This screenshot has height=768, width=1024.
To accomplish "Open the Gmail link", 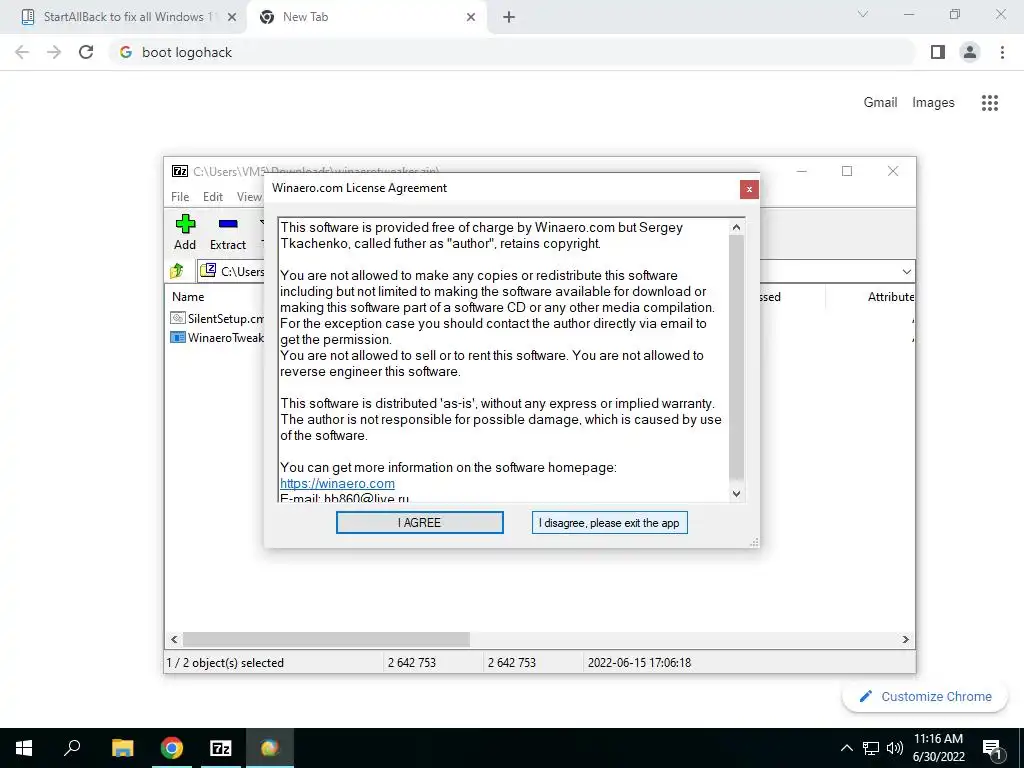I will [x=880, y=103].
